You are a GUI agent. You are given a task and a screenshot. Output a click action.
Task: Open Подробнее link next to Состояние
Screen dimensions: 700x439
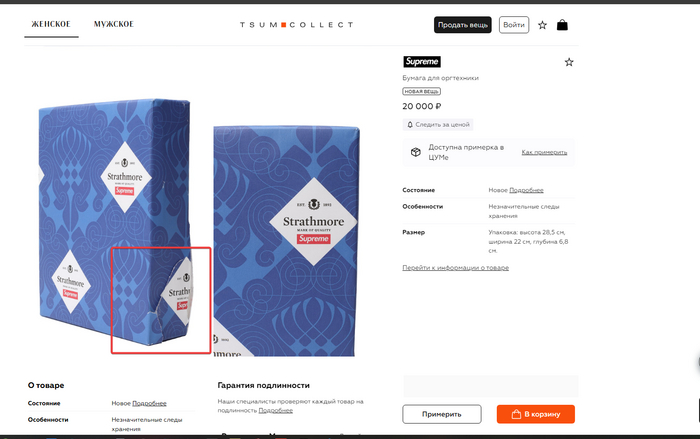[x=526, y=190]
